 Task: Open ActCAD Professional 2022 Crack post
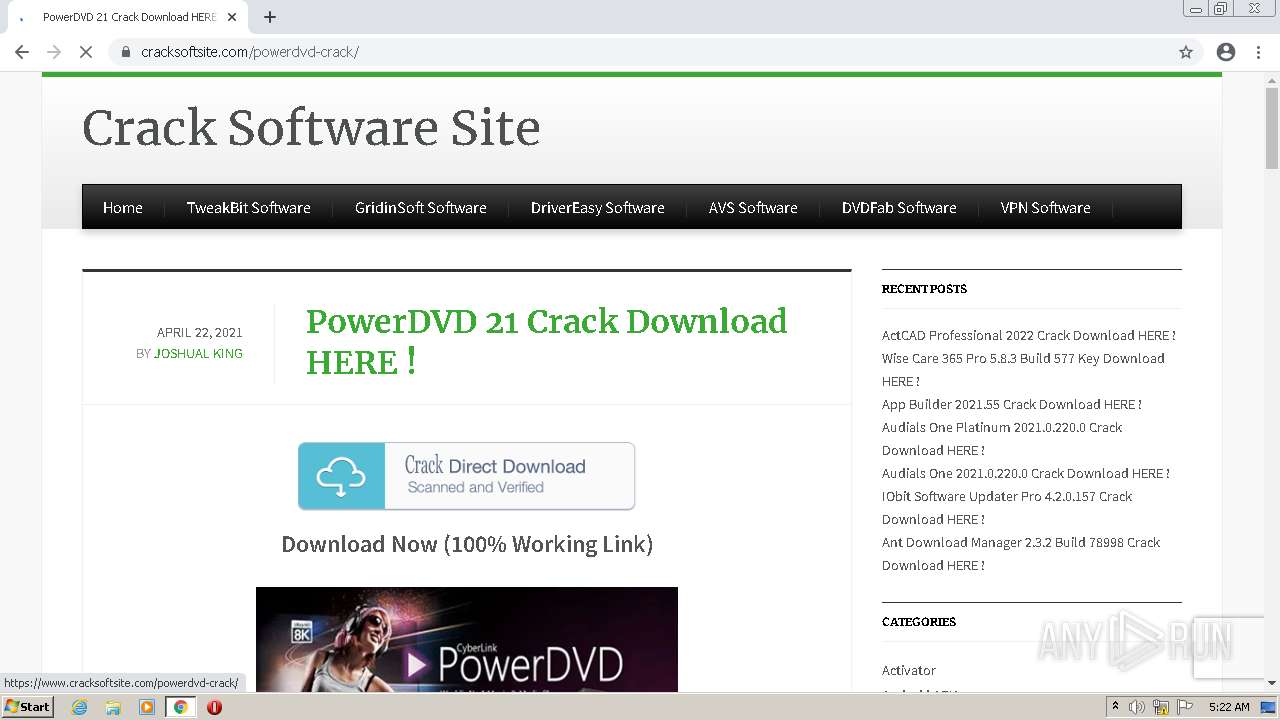(x=1029, y=335)
